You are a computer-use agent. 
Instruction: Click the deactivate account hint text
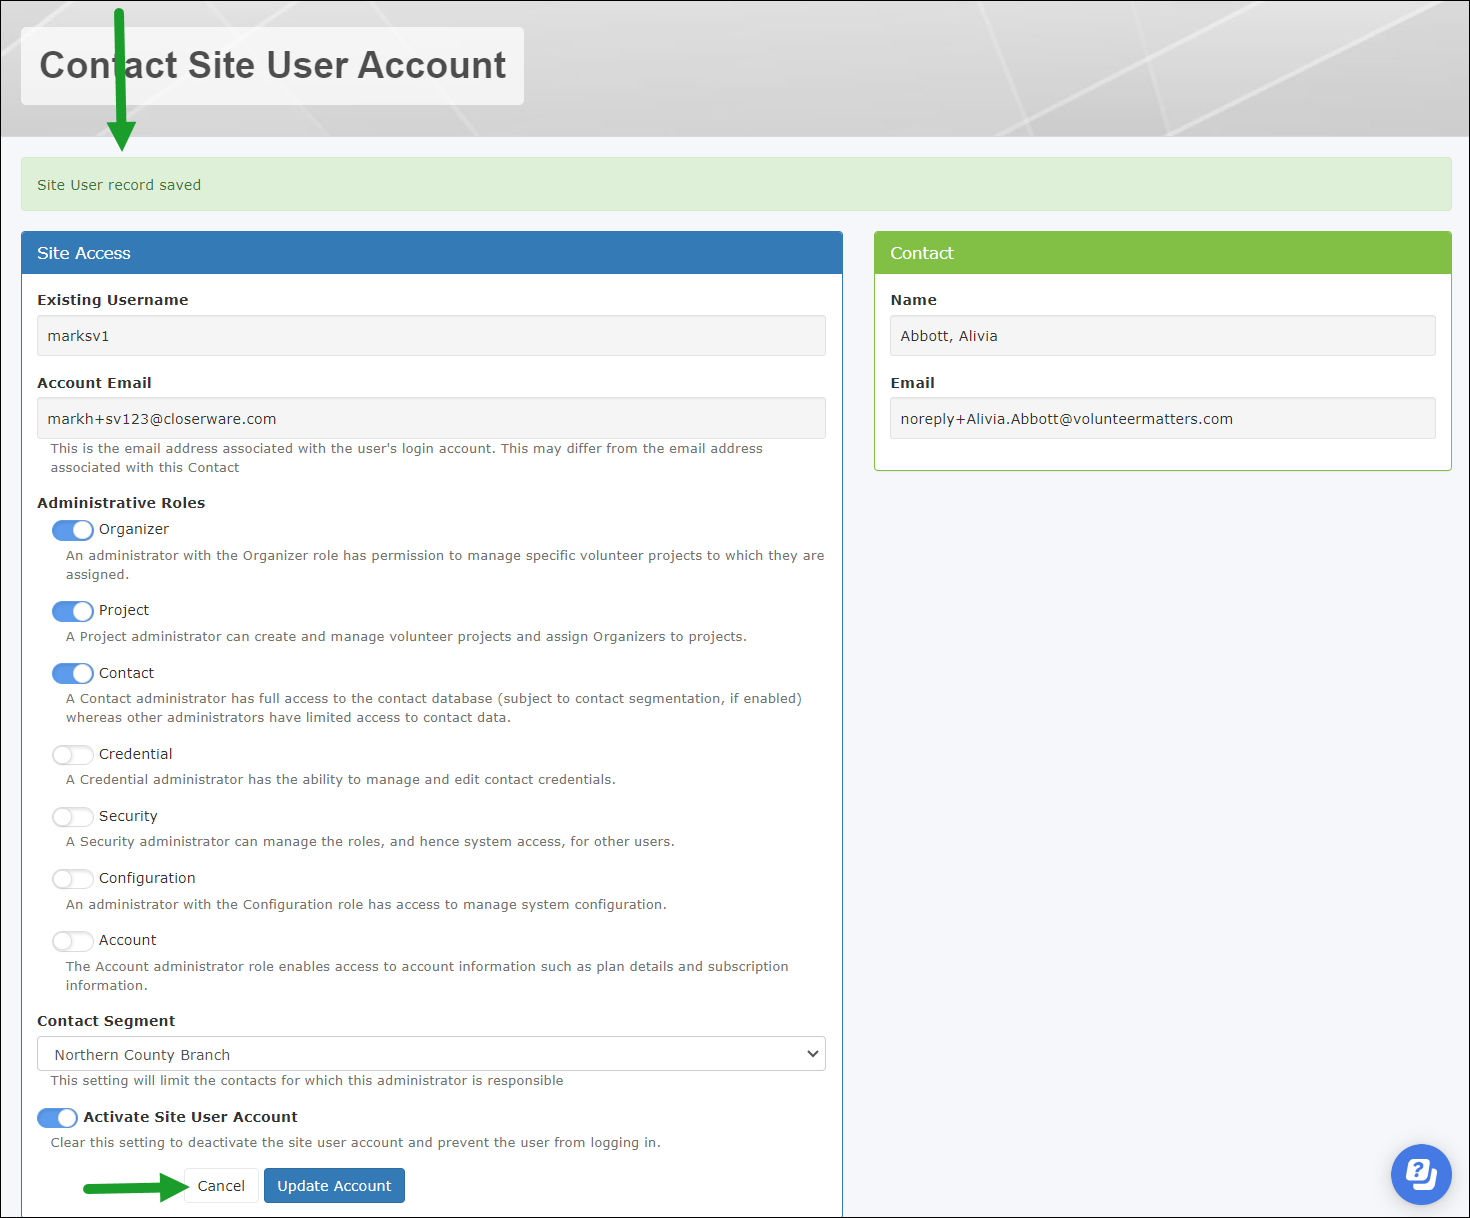tap(356, 1143)
